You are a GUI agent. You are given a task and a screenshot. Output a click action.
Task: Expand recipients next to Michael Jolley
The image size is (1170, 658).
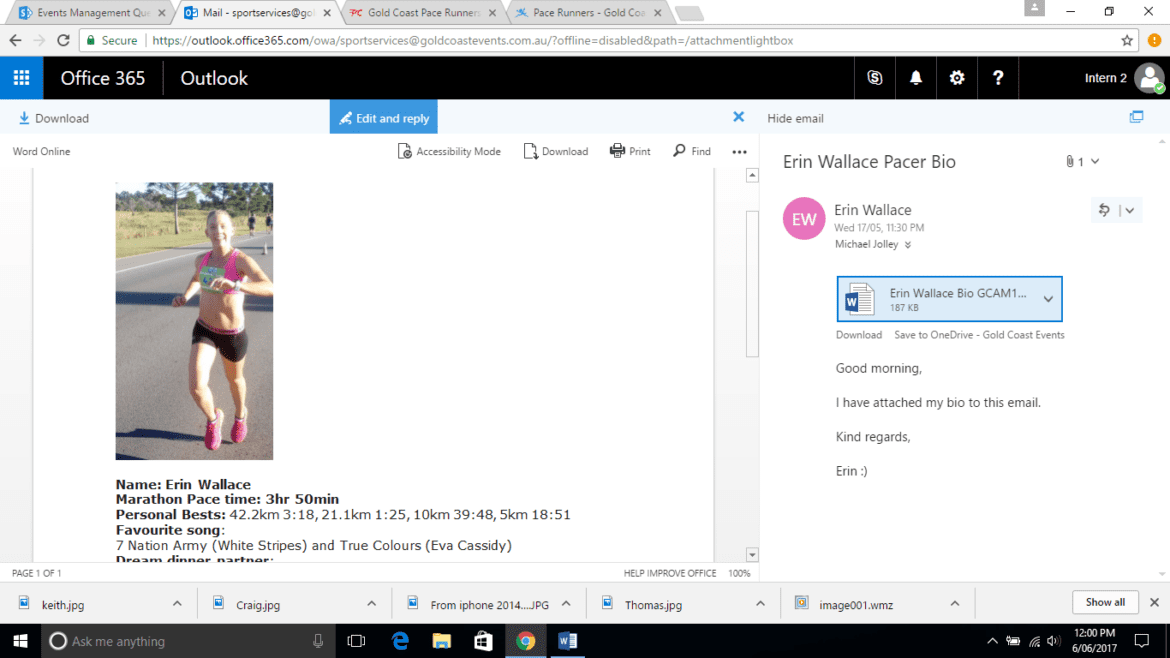908,245
